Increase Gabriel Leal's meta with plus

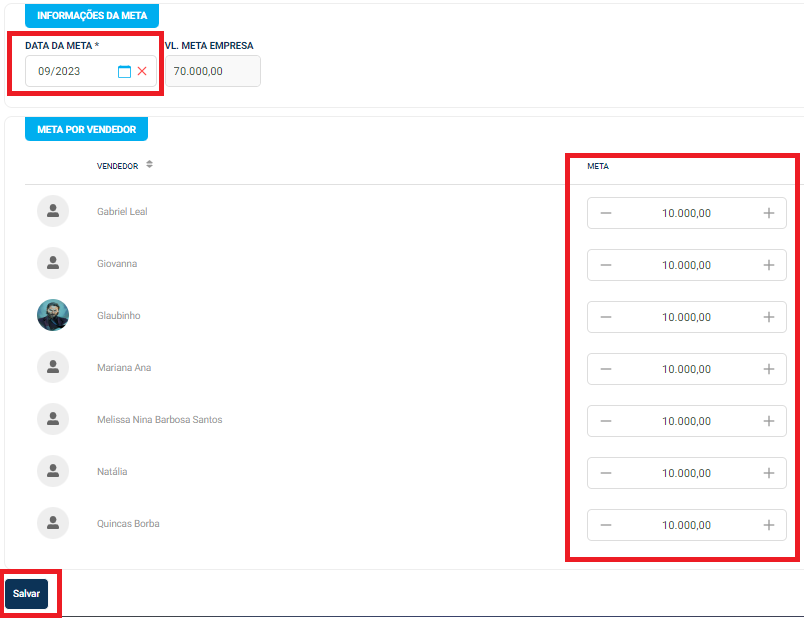768,213
